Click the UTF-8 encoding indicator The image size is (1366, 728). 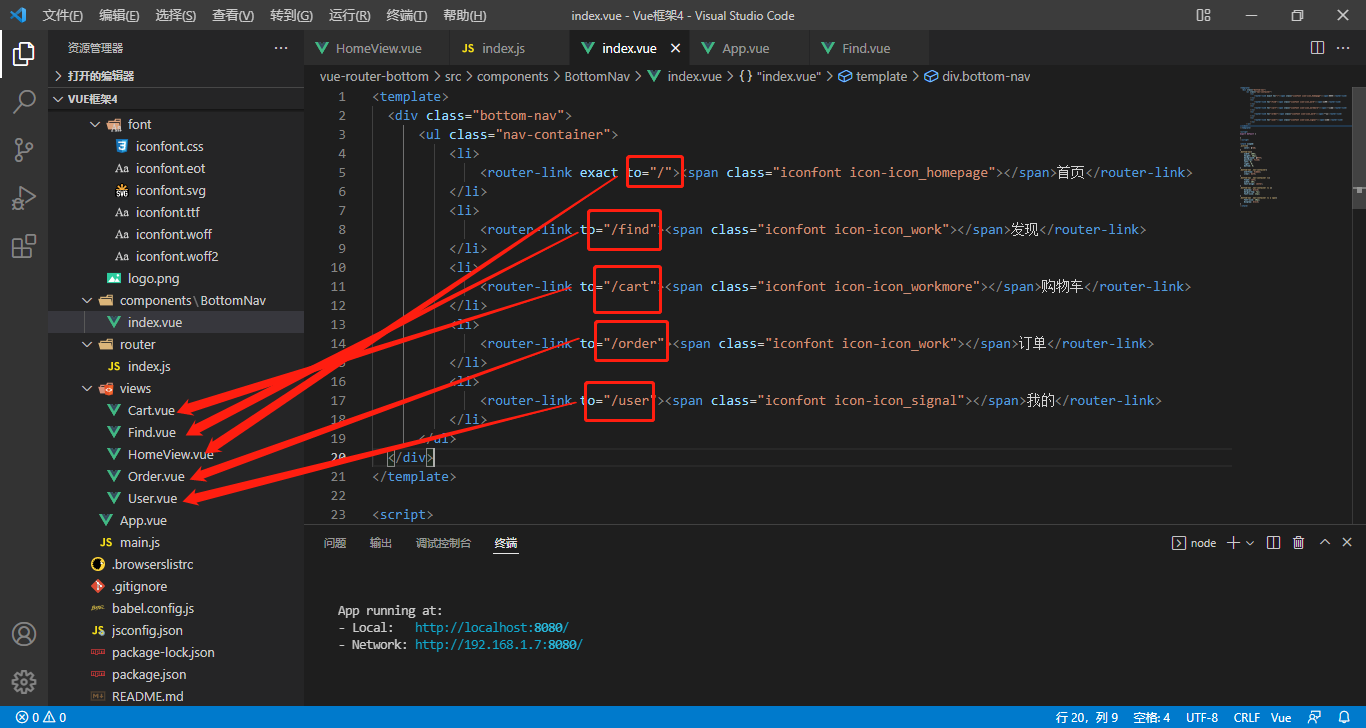pyautogui.click(x=1202, y=718)
